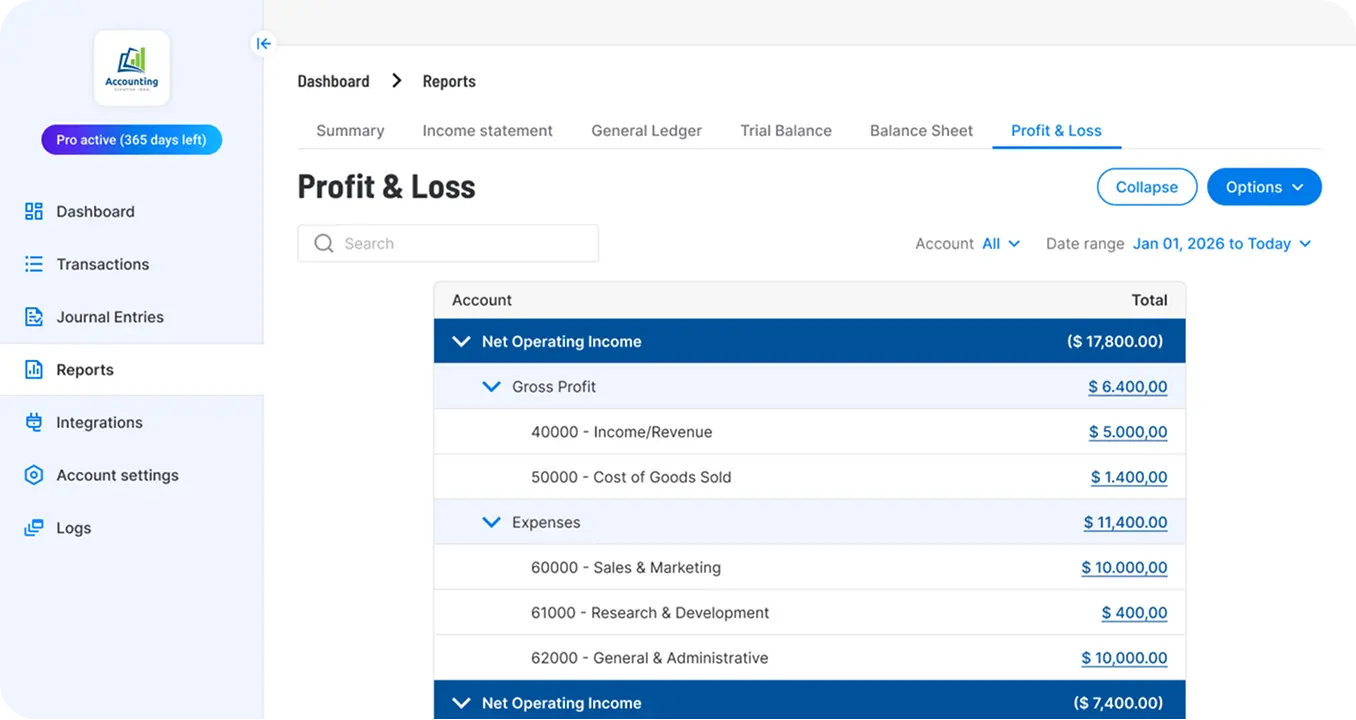Collapse the sidebar with the arrow icon
The image size is (1356, 720).
tap(263, 44)
